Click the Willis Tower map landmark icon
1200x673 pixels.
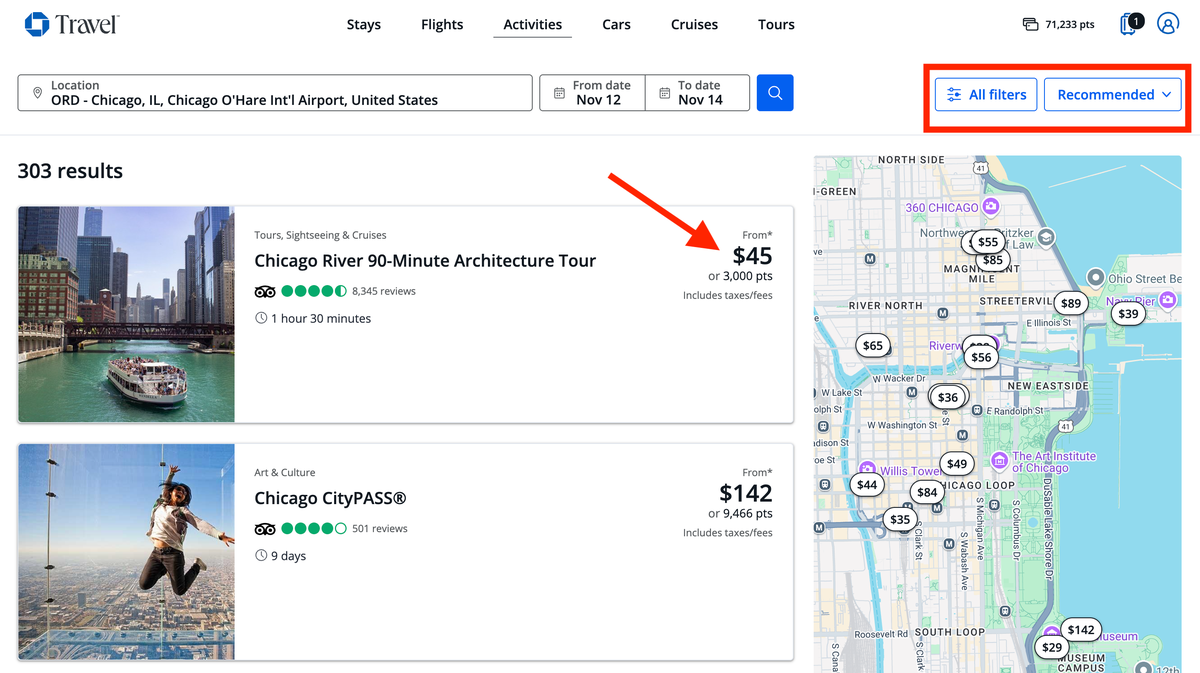pos(867,469)
